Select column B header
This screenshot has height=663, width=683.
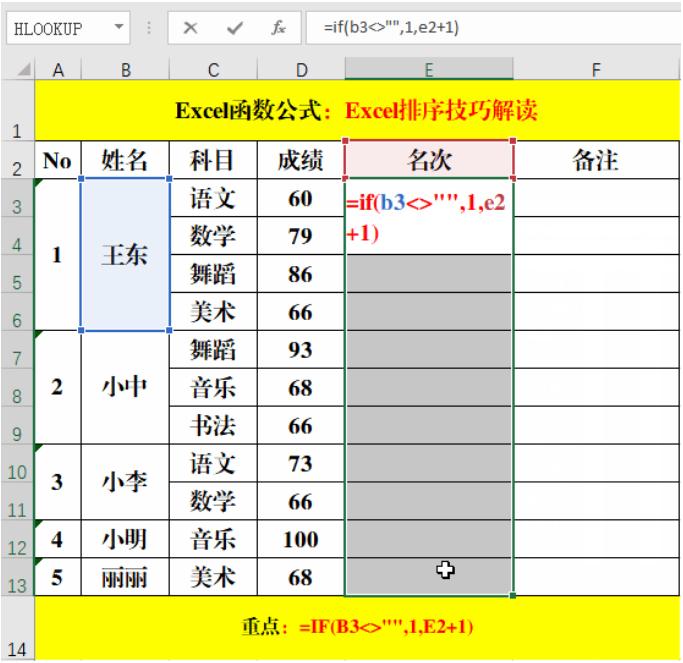click(x=125, y=70)
